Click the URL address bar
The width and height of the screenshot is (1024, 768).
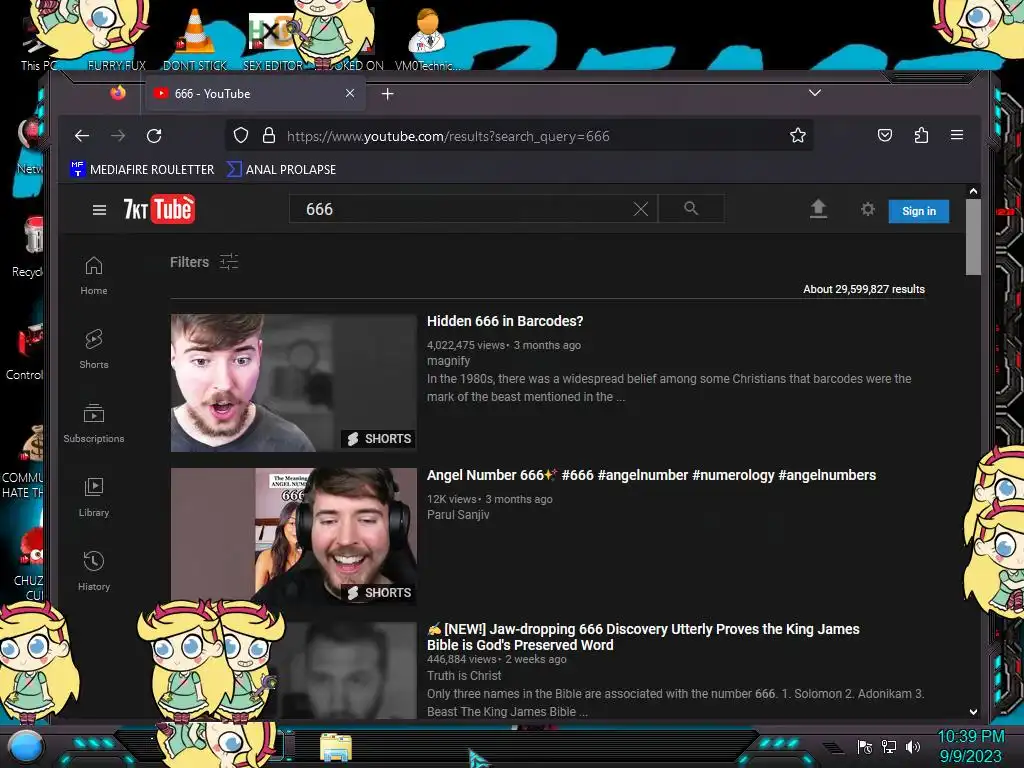pos(519,136)
